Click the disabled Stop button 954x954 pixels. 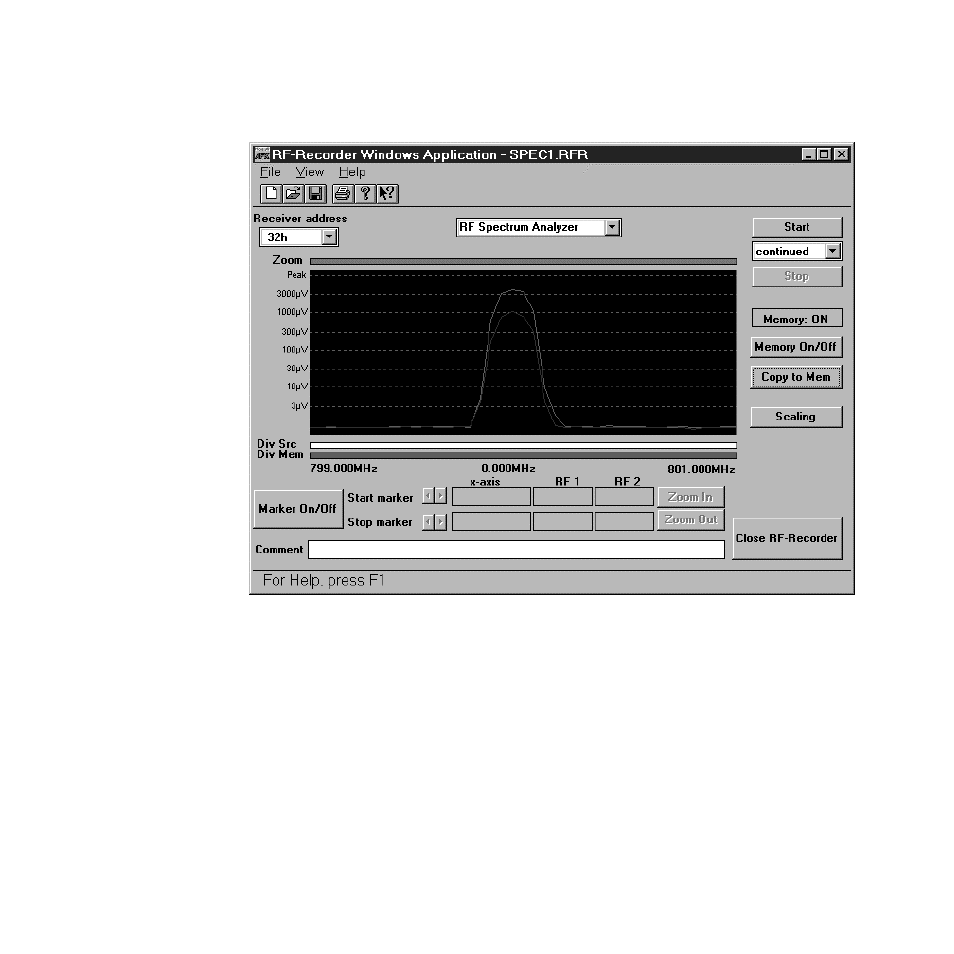click(x=797, y=276)
